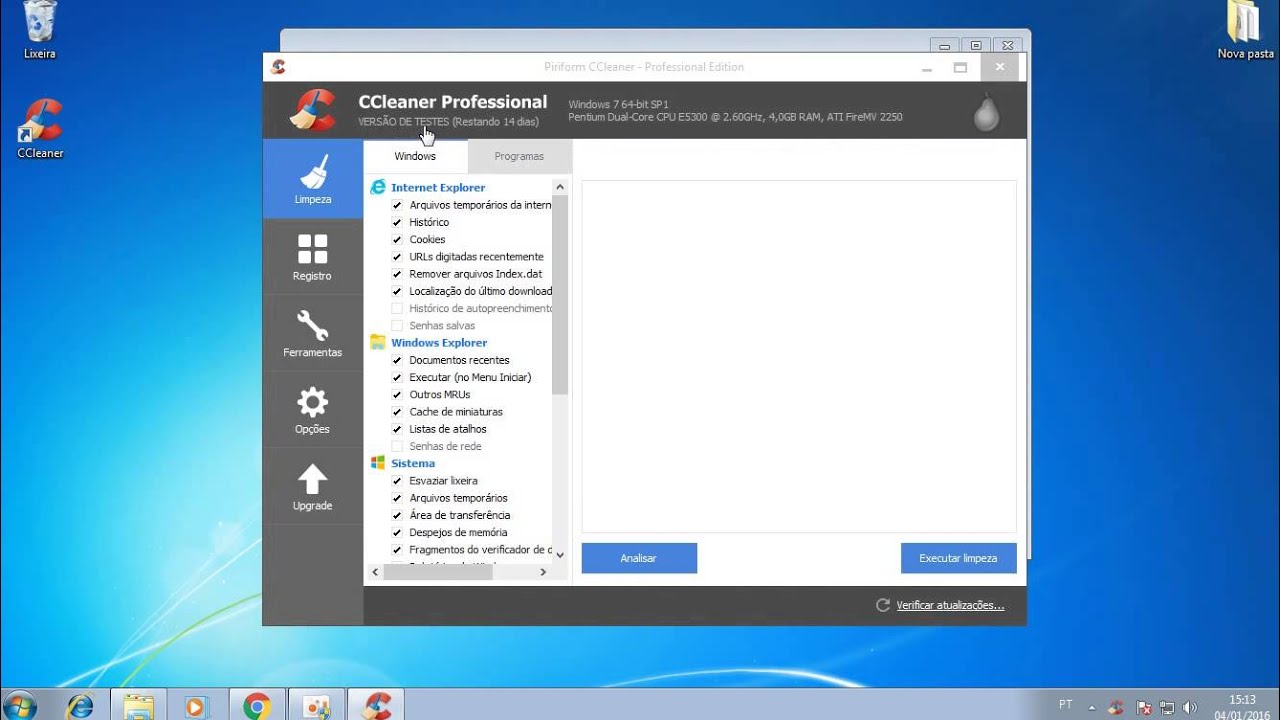Switch to the Windows tab

(x=415, y=156)
